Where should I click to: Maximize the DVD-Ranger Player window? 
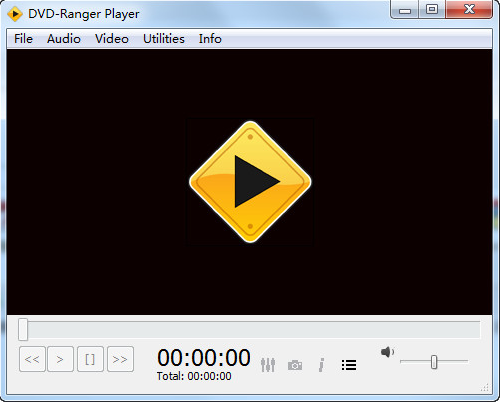(432, 9)
